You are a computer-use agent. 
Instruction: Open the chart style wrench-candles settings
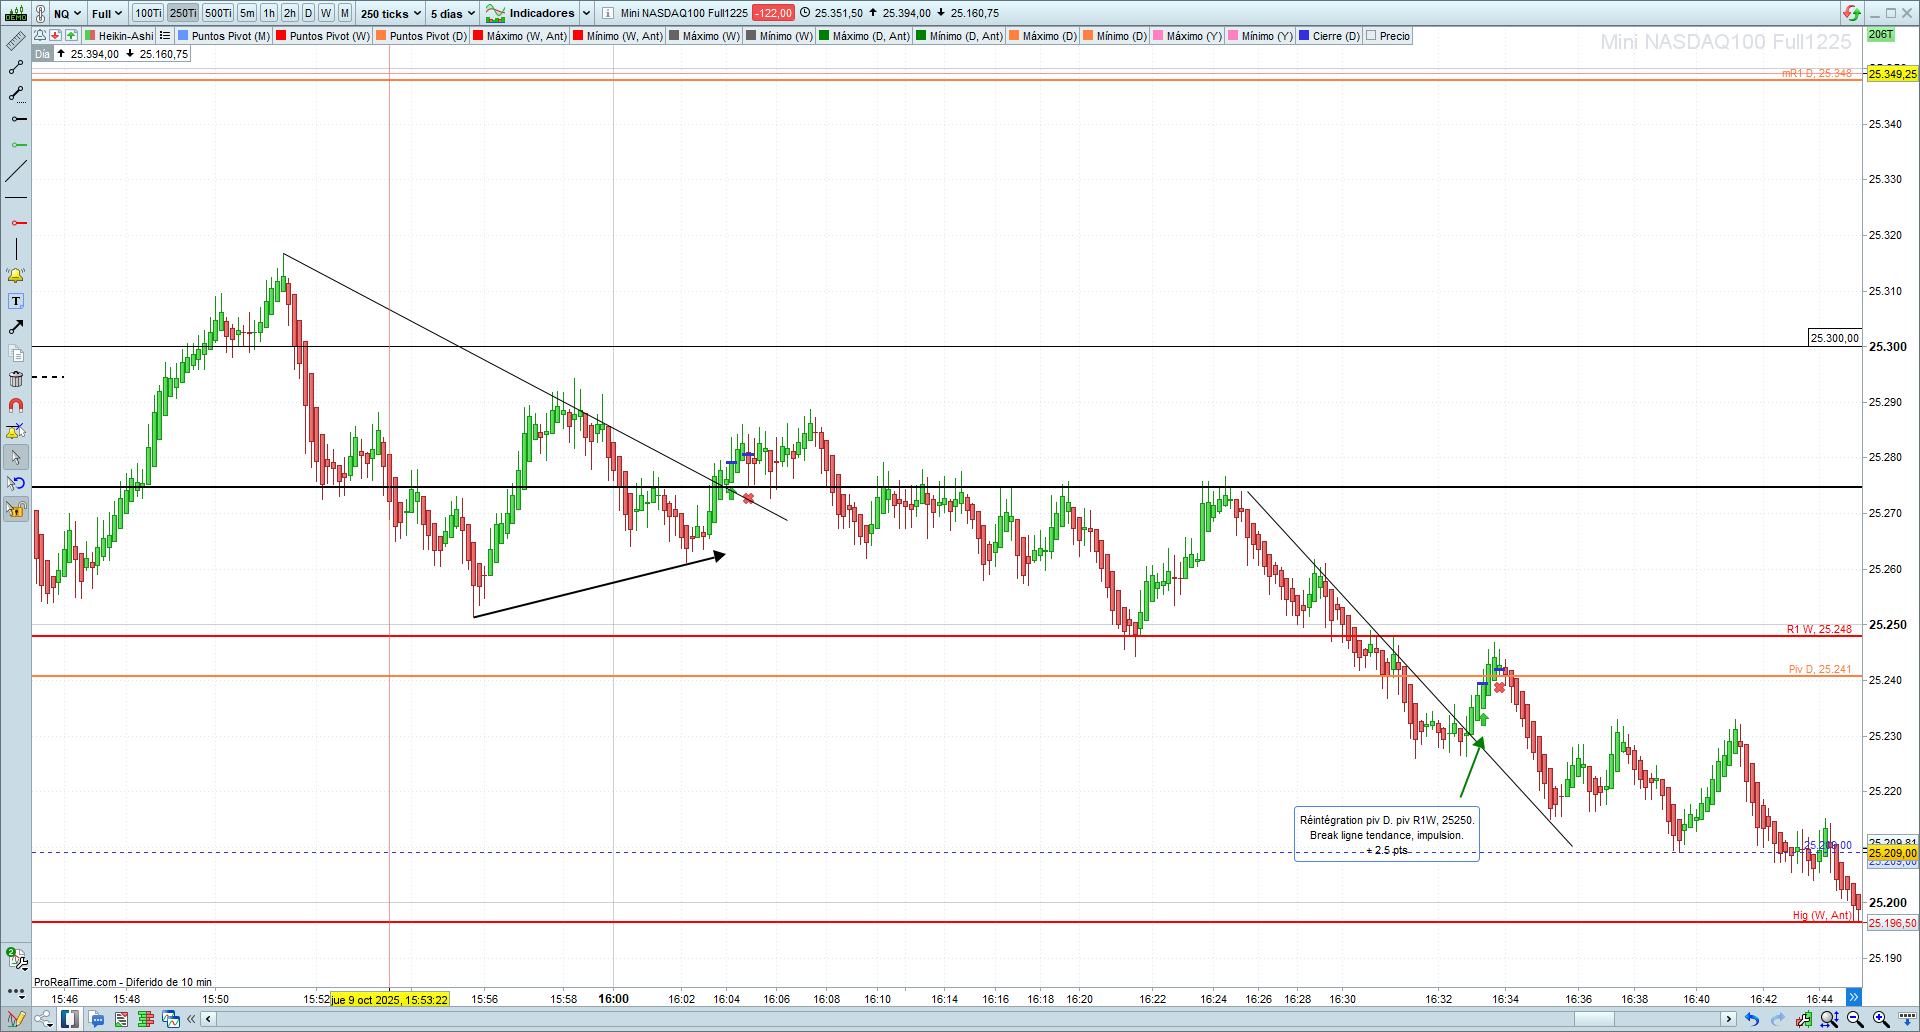(1803, 1019)
